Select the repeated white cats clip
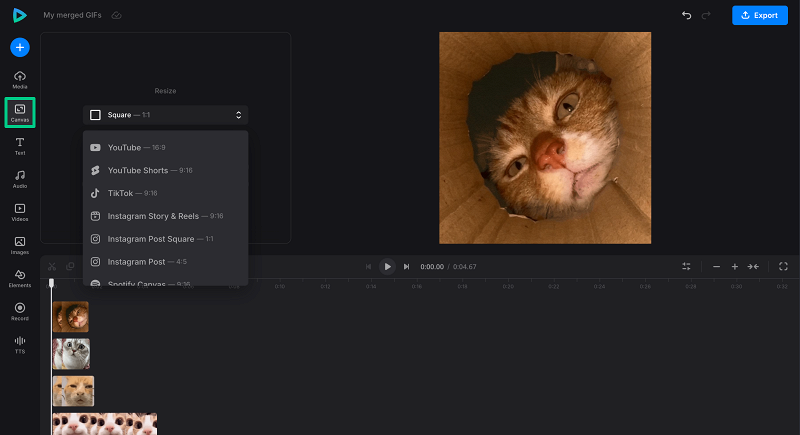The height and width of the screenshot is (435, 800). pos(105,424)
